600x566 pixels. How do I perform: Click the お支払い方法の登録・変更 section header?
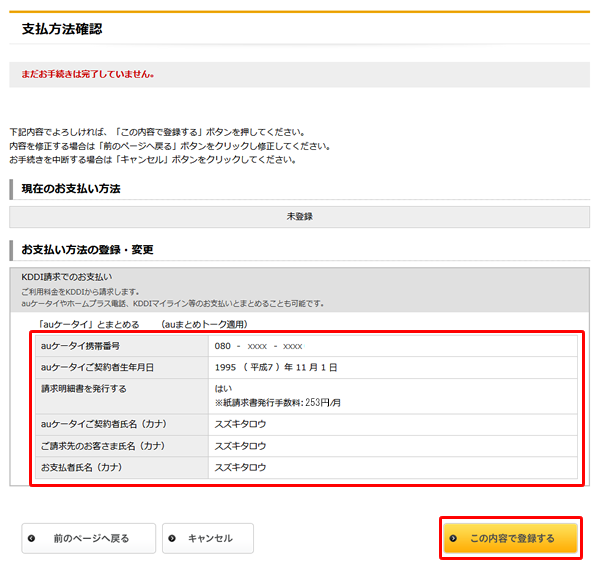point(87,248)
